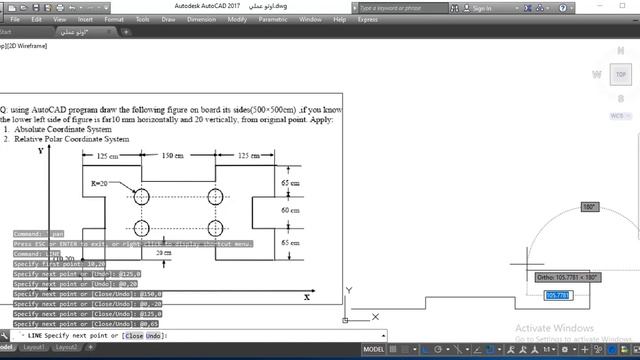Open the File menu
This screenshot has width=640, height=360.
click(15, 19)
